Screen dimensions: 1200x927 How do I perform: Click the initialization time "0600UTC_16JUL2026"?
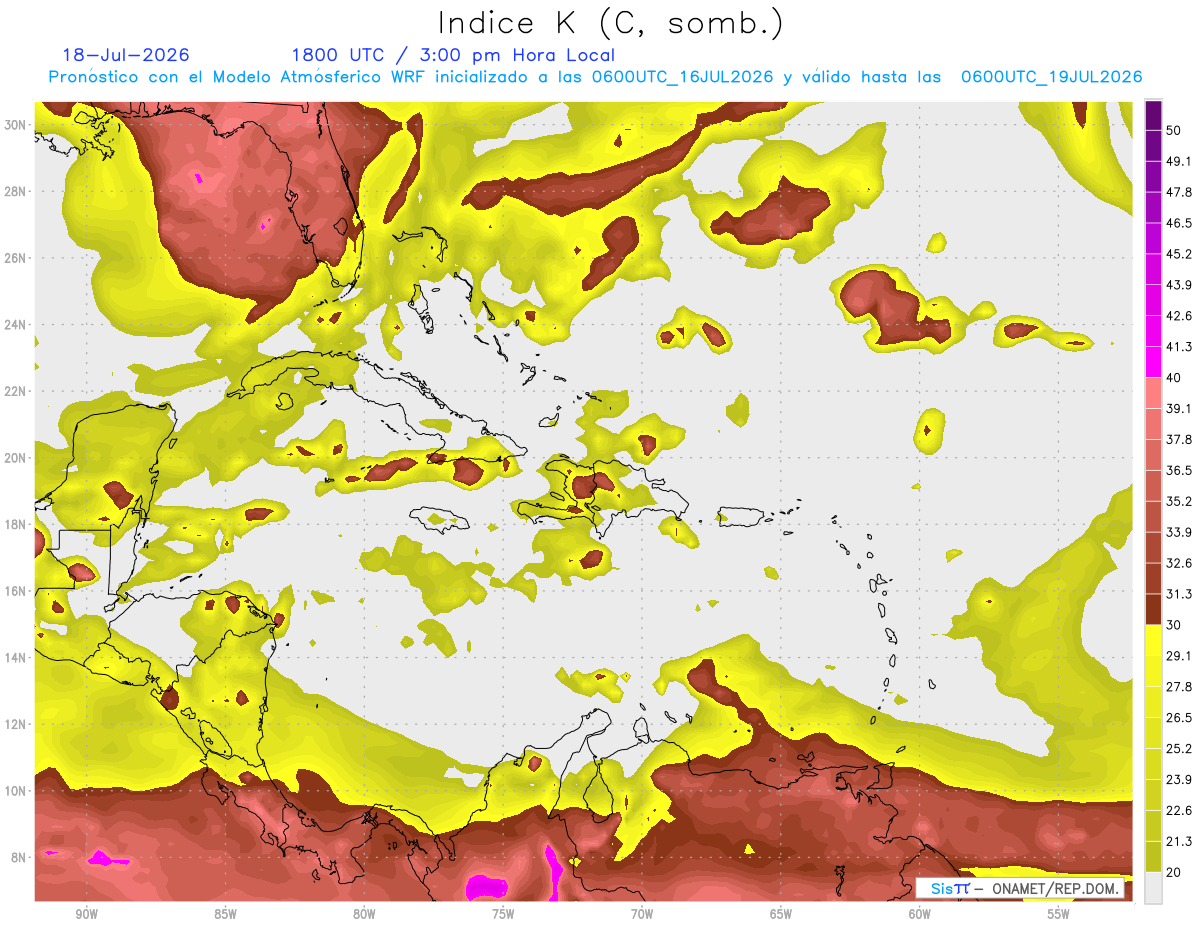point(682,77)
